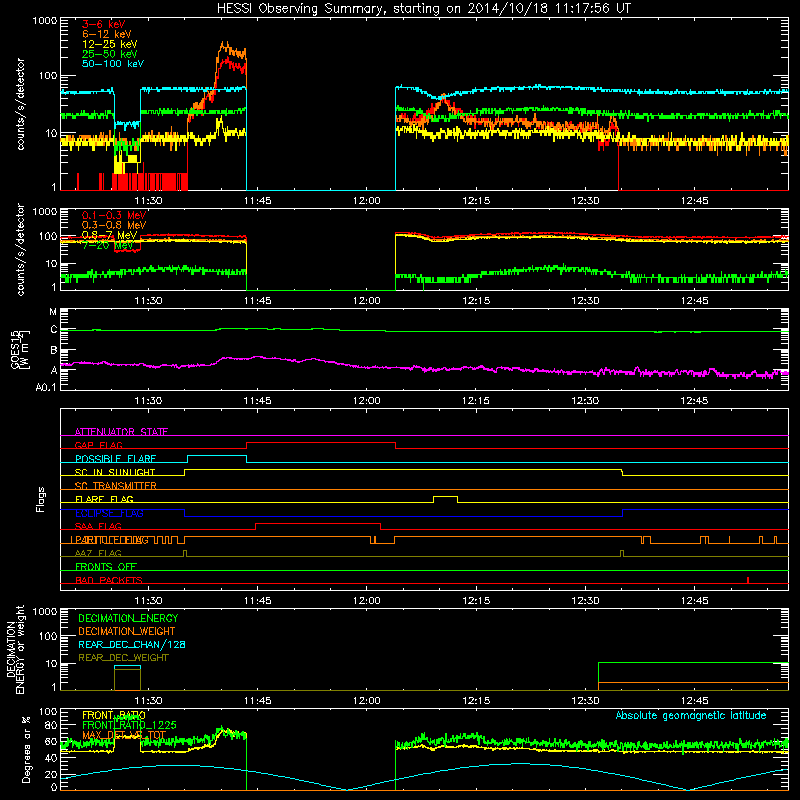This screenshot has width=800, height=800.
Task: Select the AAZ_FLAG label
Action: point(98,554)
